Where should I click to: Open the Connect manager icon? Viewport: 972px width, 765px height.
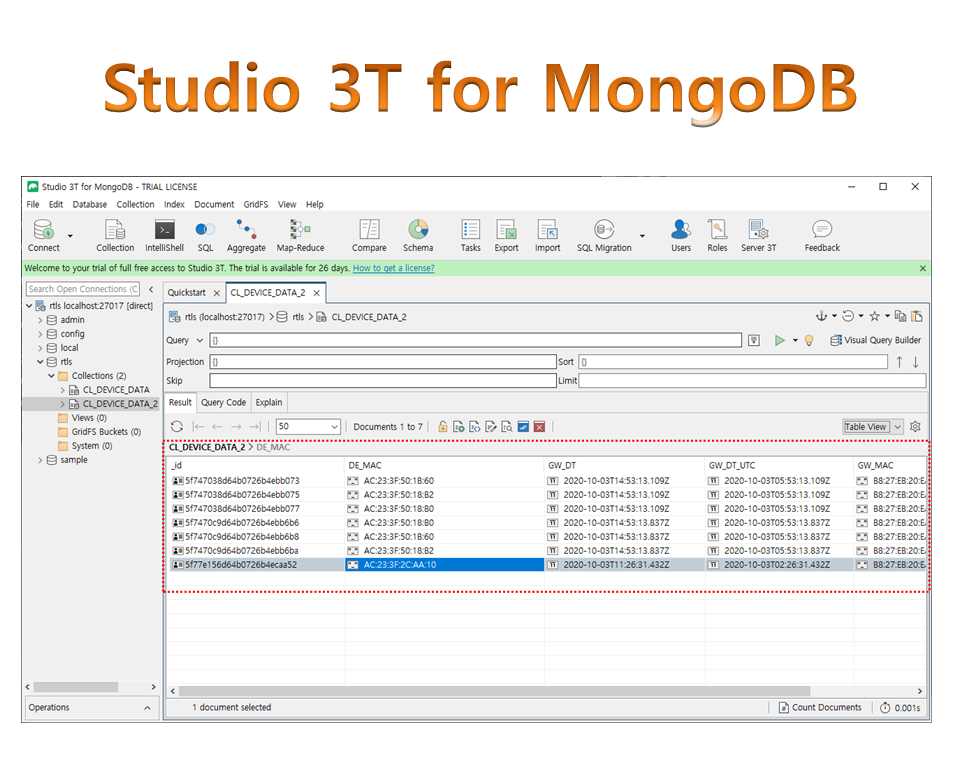[43, 230]
